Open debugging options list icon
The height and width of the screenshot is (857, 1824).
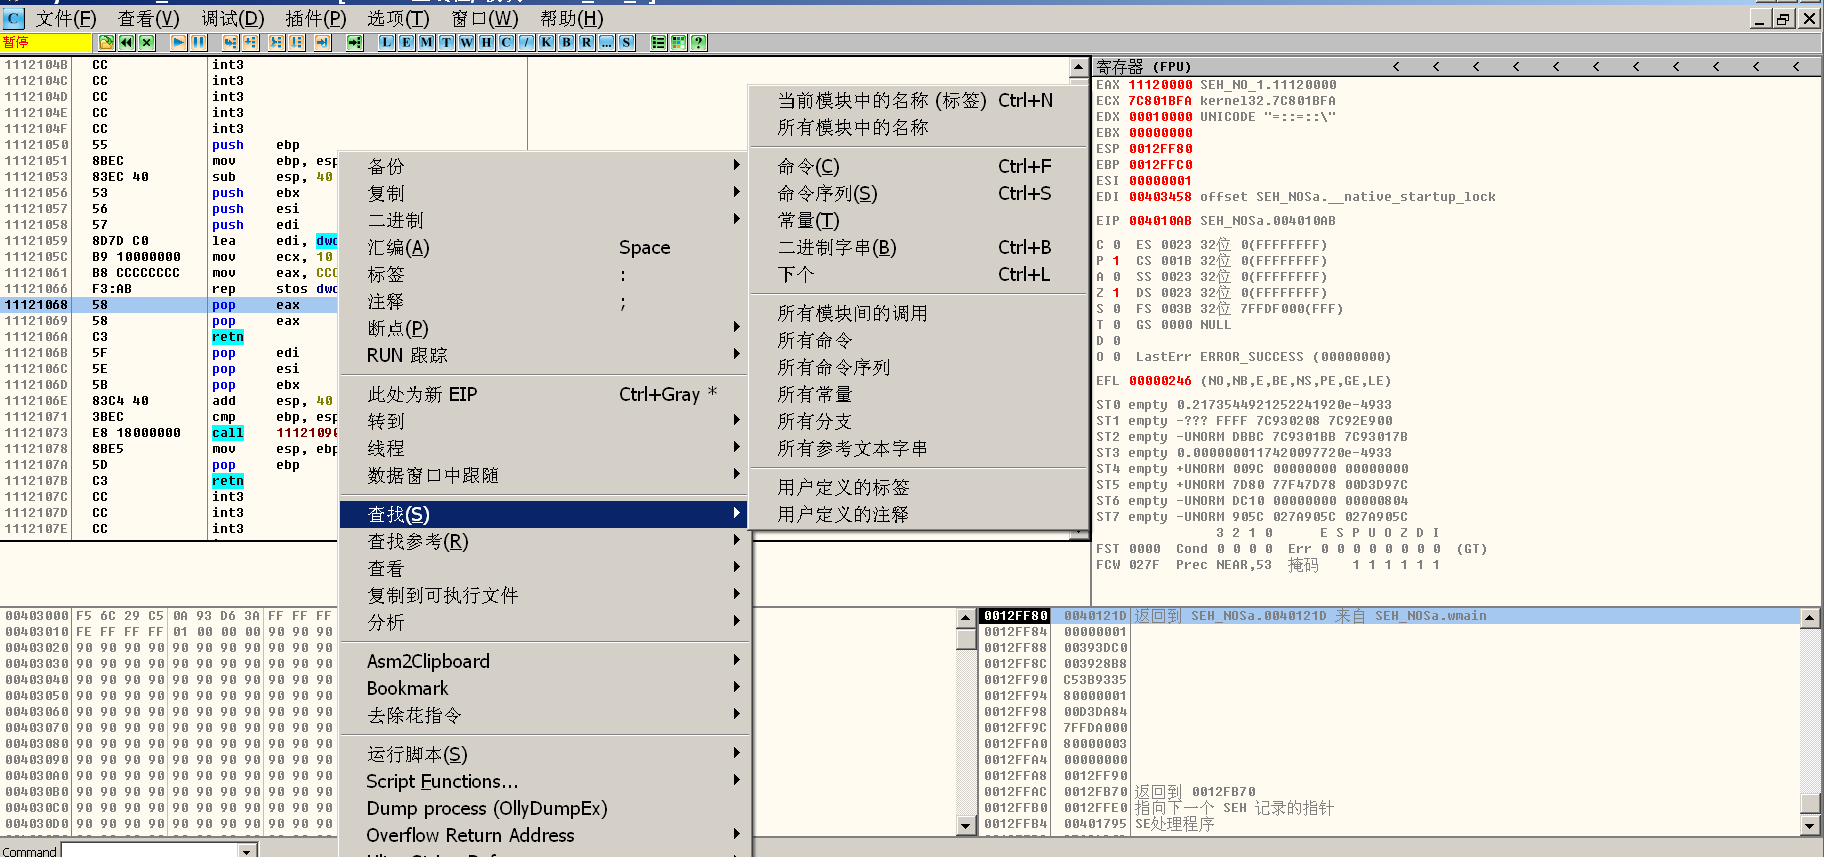(x=658, y=42)
